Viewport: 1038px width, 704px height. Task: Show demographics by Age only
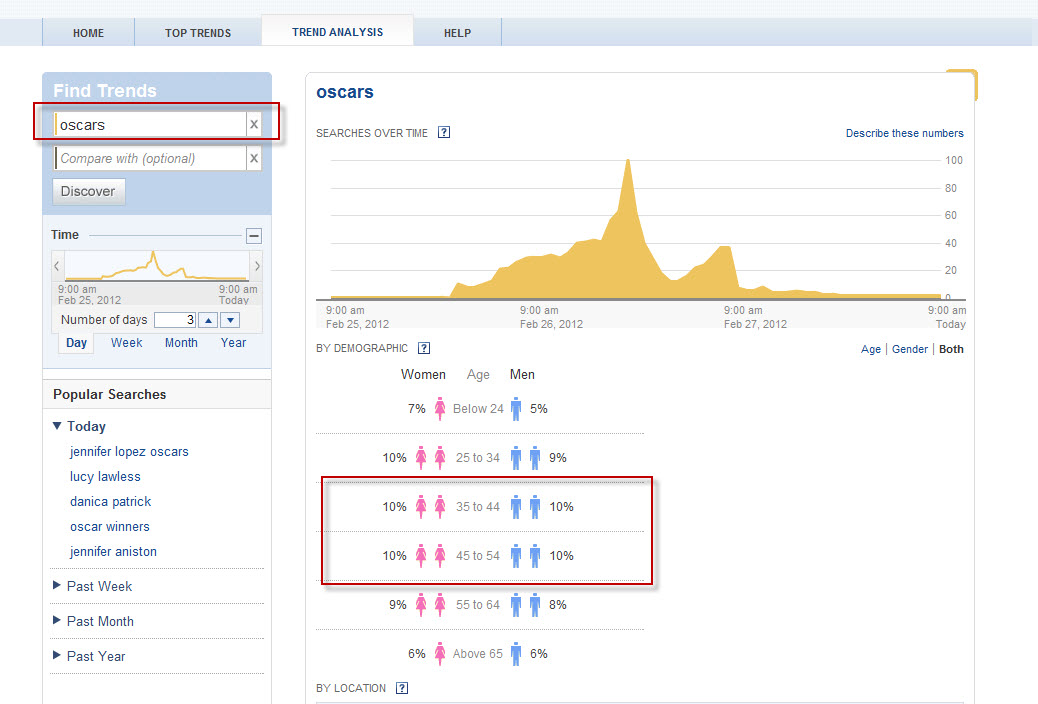click(x=871, y=349)
